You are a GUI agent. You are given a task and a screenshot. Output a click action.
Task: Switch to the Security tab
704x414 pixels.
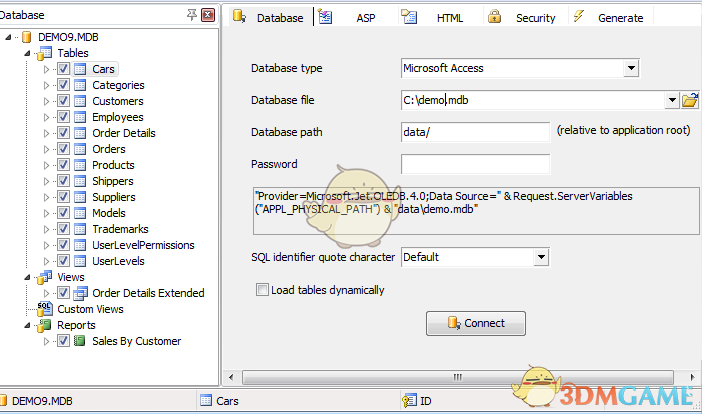[525, 18]
